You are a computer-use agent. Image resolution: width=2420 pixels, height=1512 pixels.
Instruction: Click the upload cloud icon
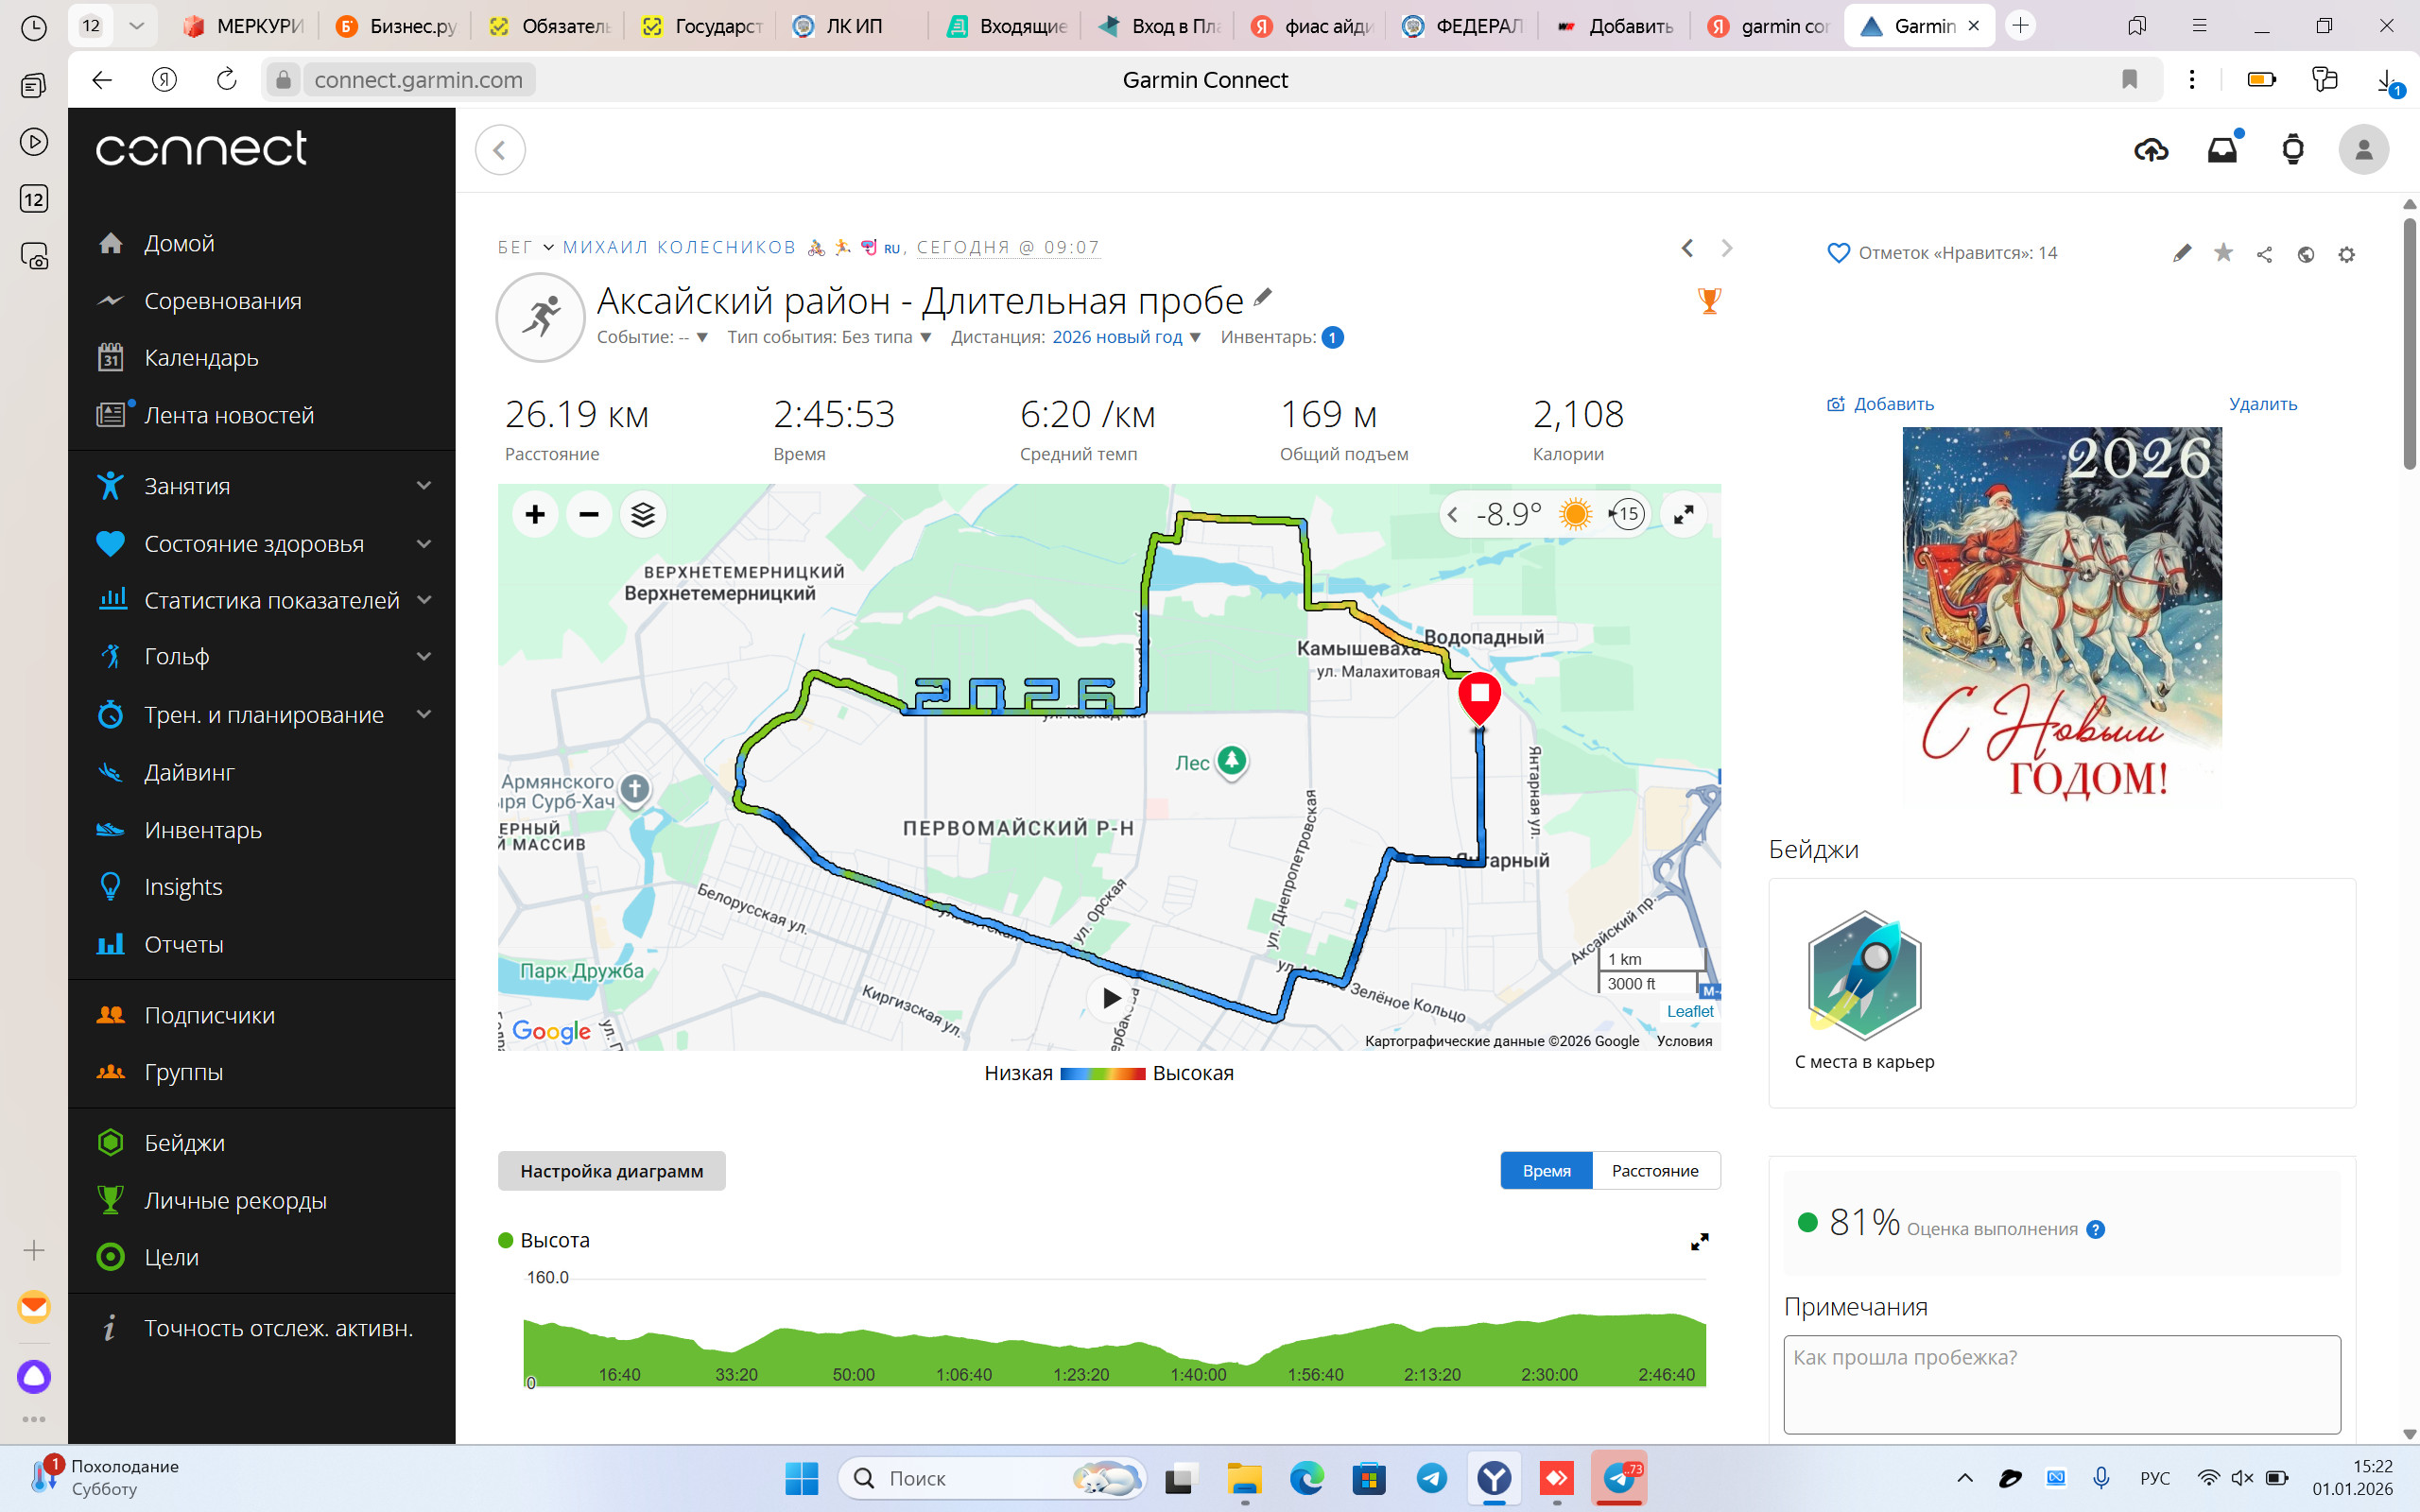2151,150
